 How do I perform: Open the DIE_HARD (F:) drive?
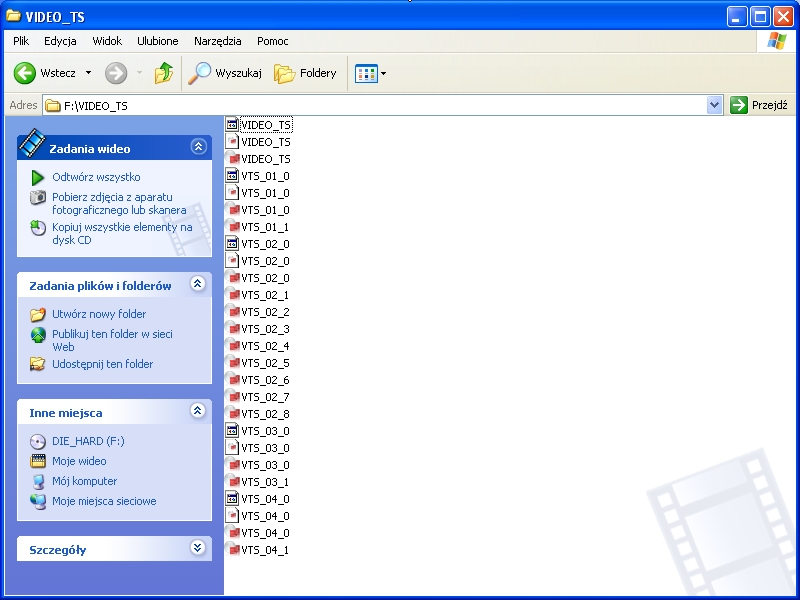tap(88, 441)
